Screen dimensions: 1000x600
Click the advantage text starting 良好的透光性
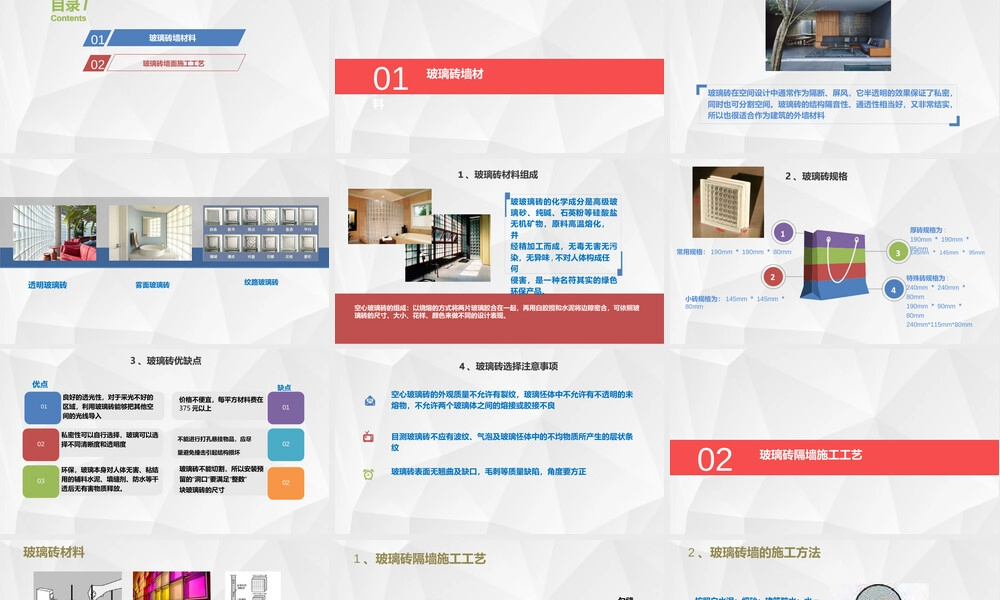110,406
